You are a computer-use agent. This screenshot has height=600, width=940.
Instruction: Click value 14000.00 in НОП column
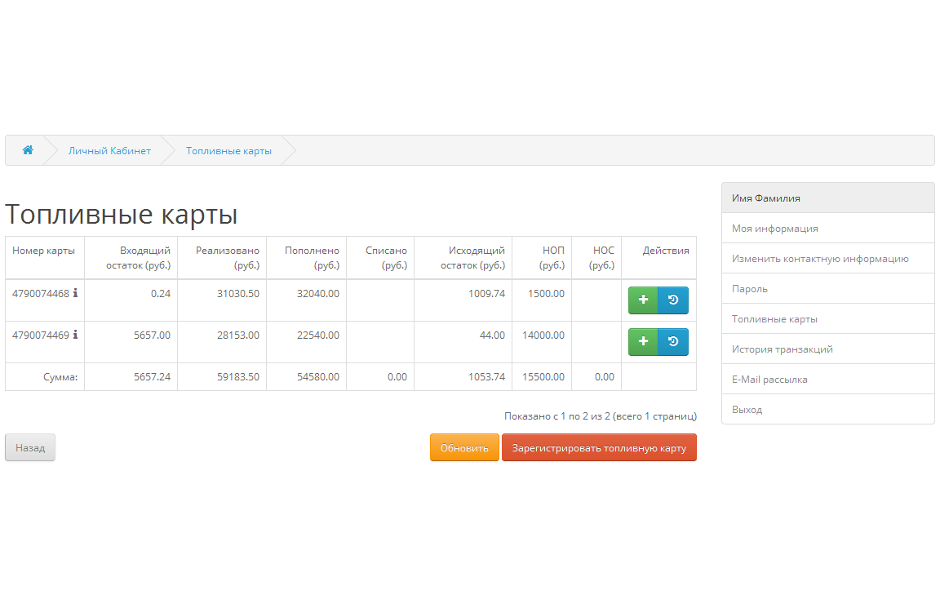coord(543,335)
